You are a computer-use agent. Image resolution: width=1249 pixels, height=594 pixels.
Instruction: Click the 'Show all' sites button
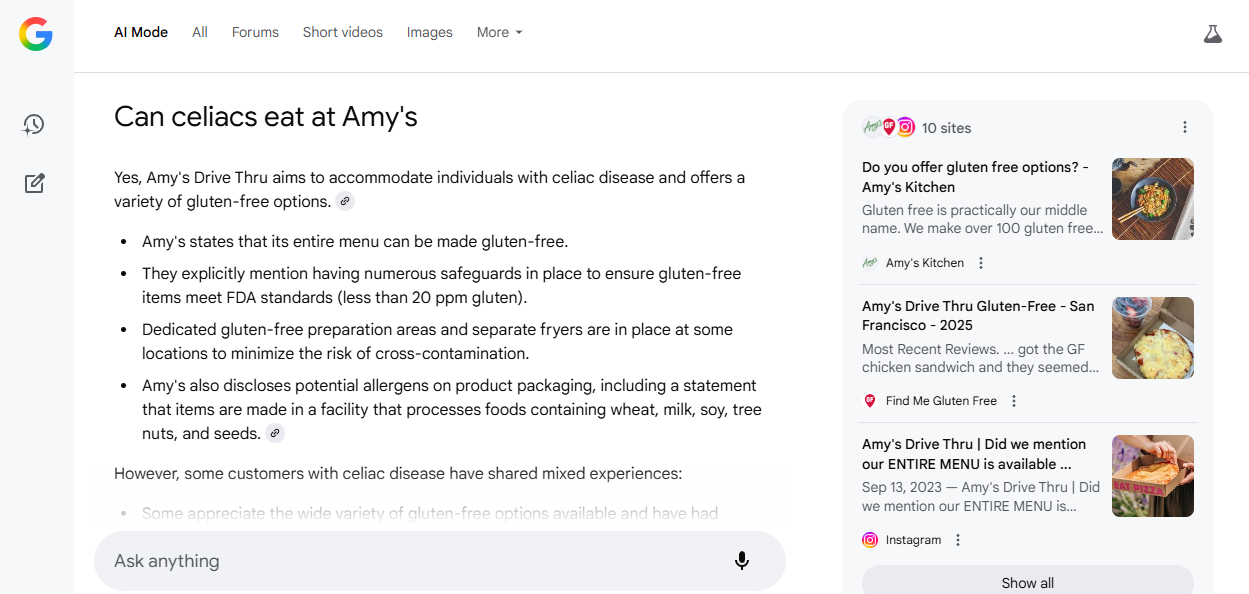point(1028,582)
